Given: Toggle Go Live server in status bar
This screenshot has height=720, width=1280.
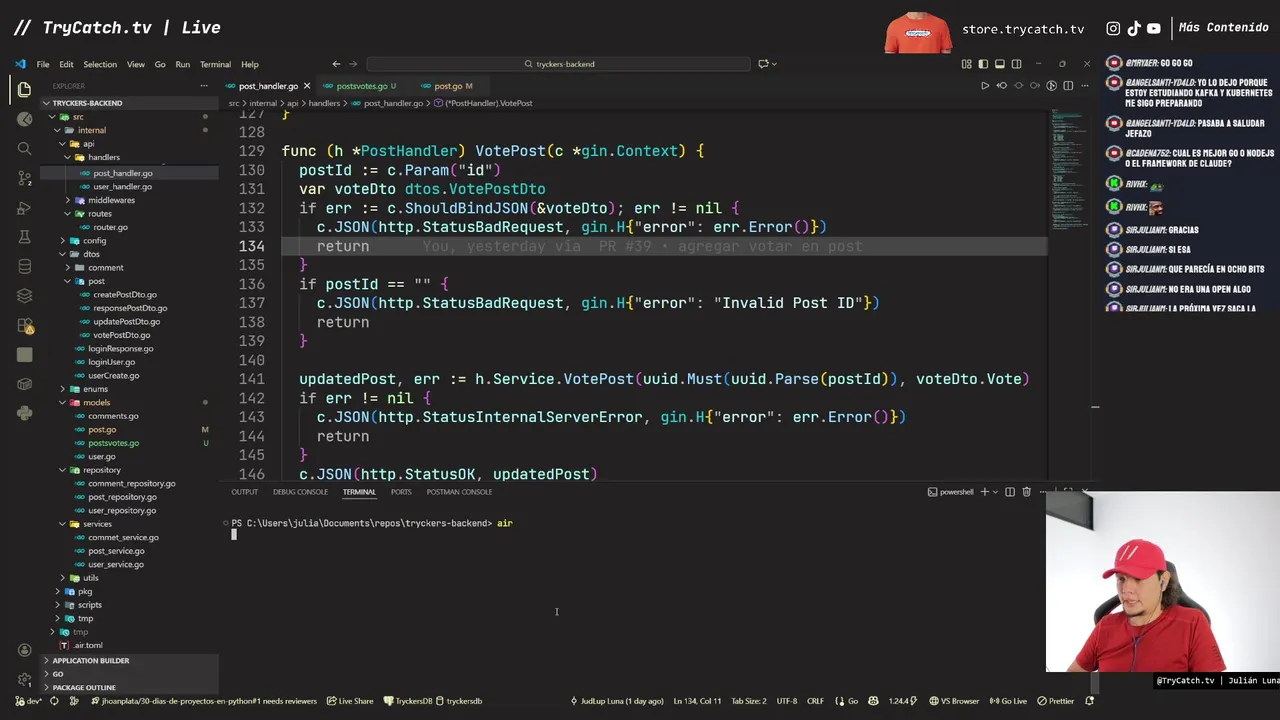Looking at the screenshot, I should (x=1009, y=701).
